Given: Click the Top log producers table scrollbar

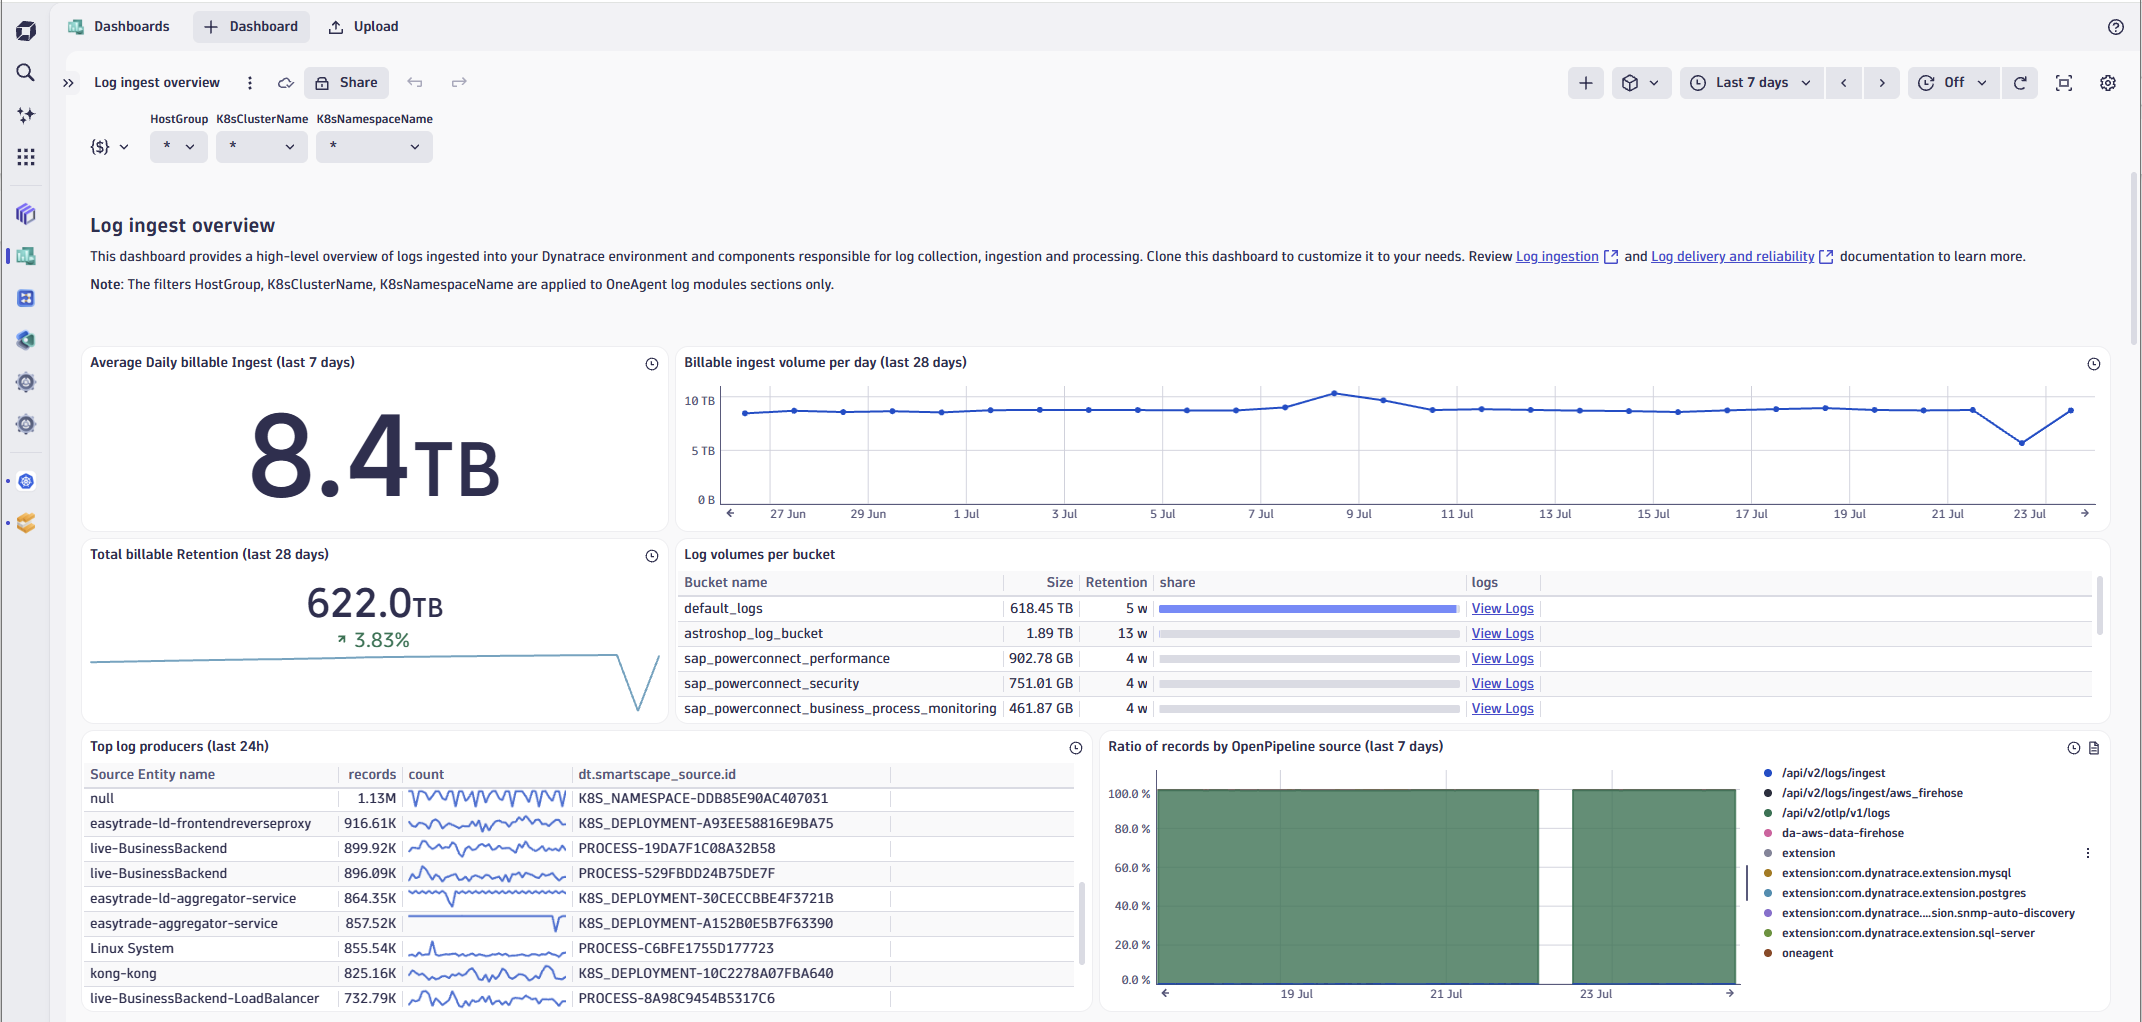Looking at the screenshot, I should click(1082, 922).
